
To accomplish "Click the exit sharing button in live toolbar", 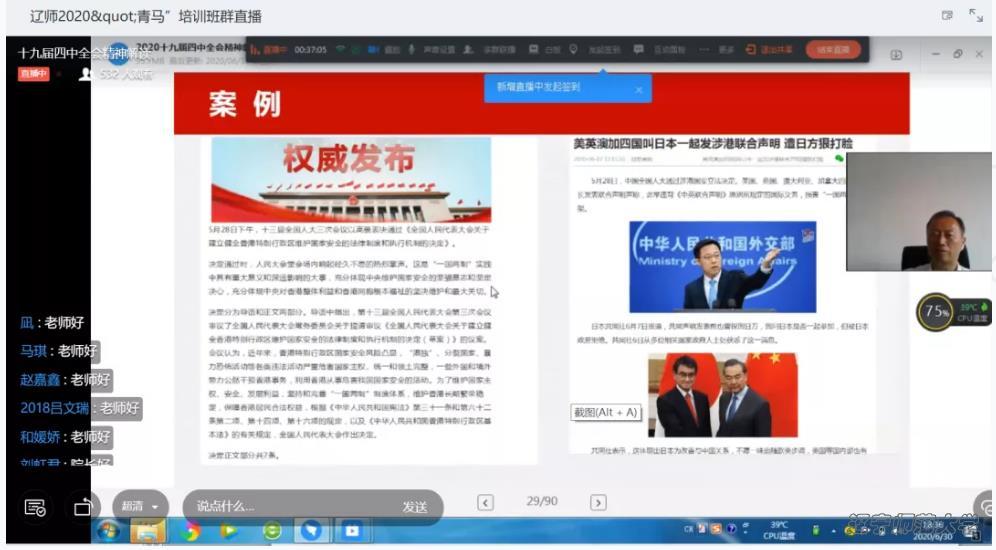I will point(769,50).
